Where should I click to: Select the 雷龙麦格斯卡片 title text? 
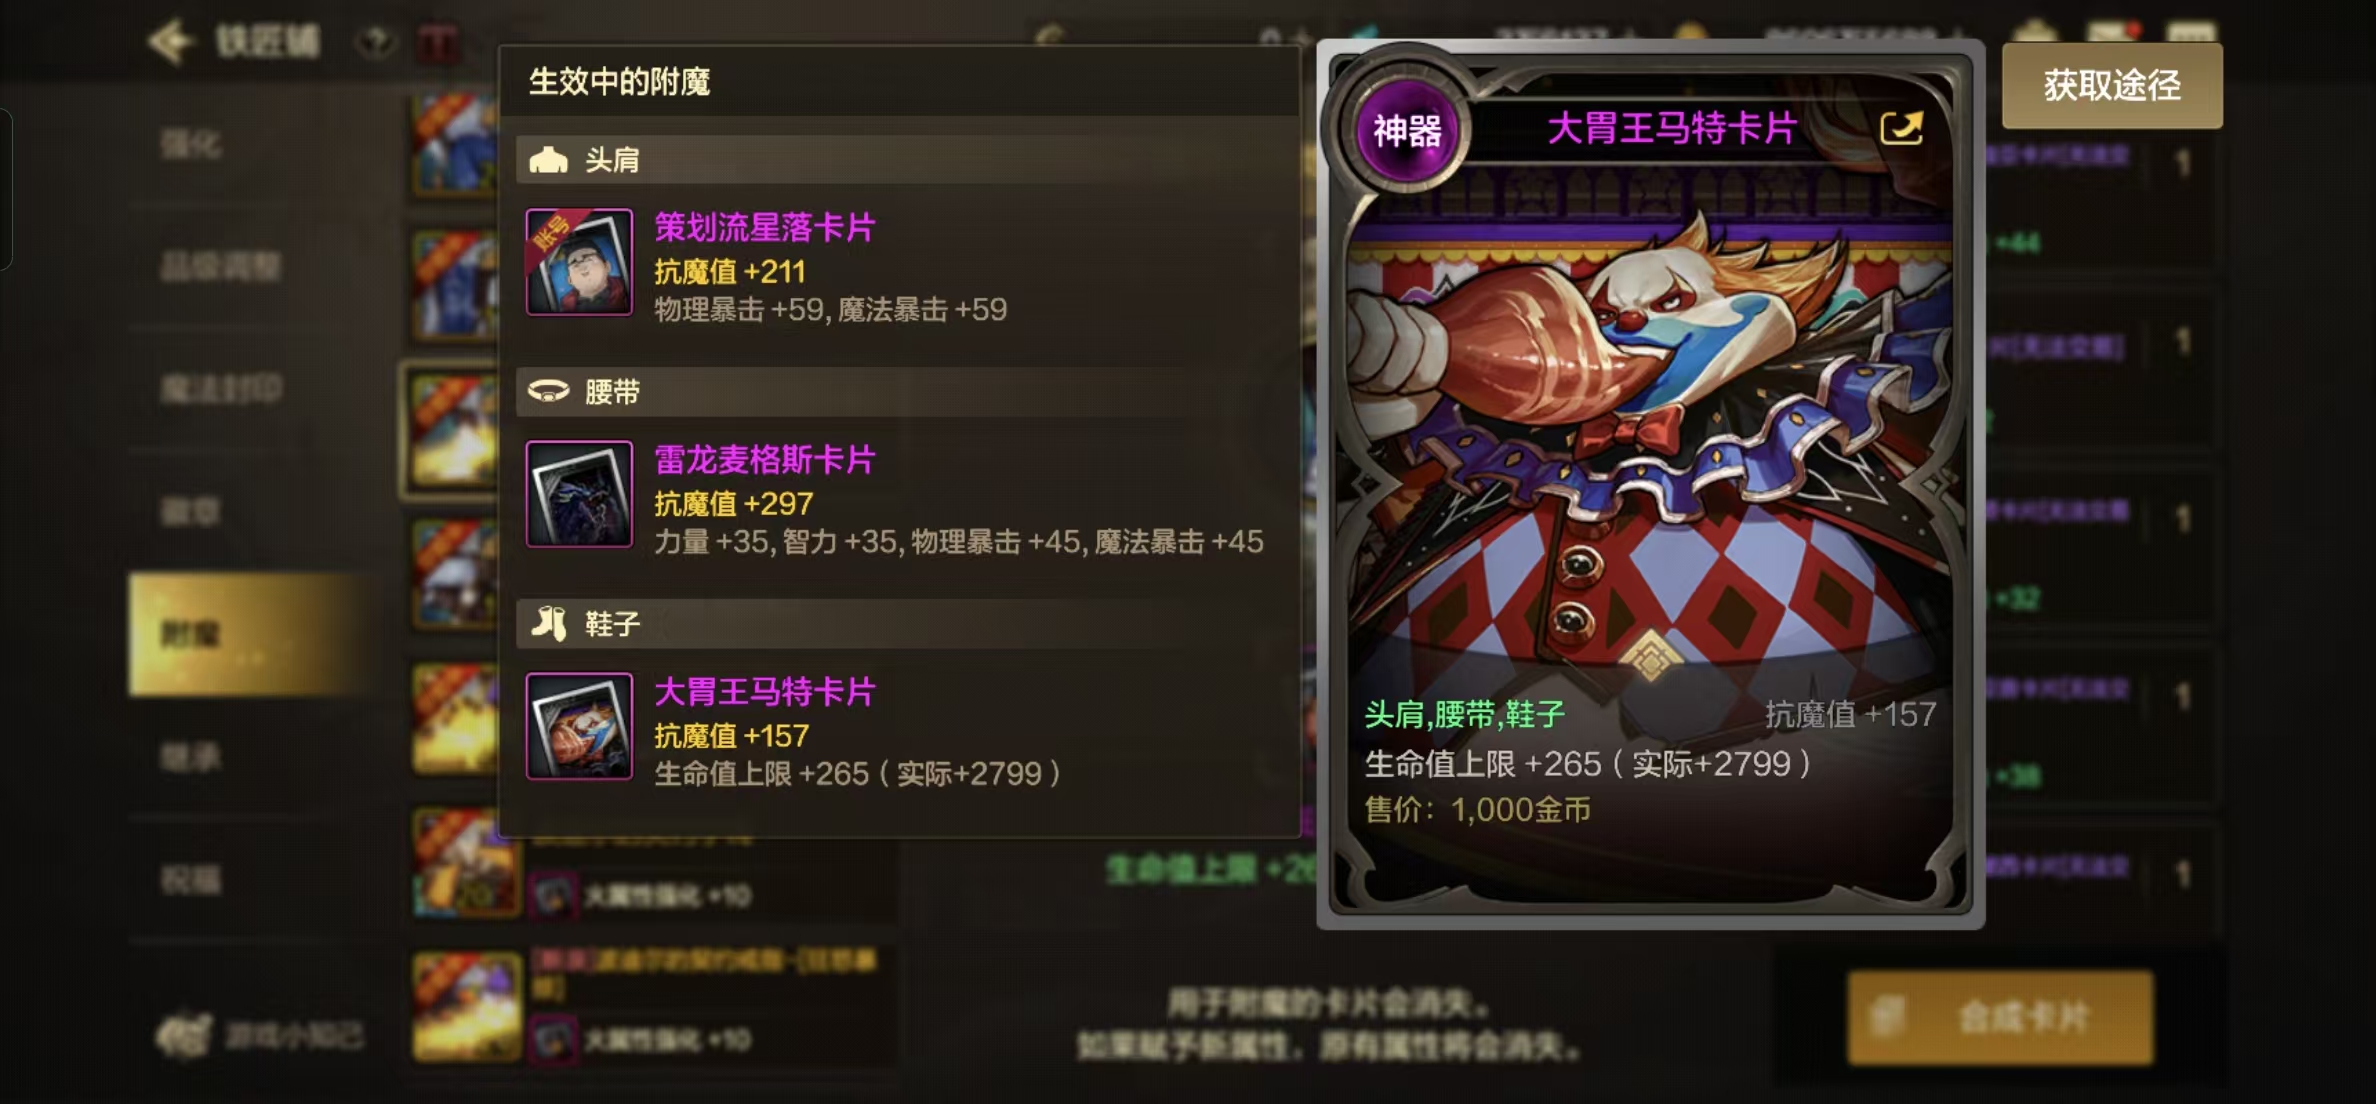click(764, 460)
